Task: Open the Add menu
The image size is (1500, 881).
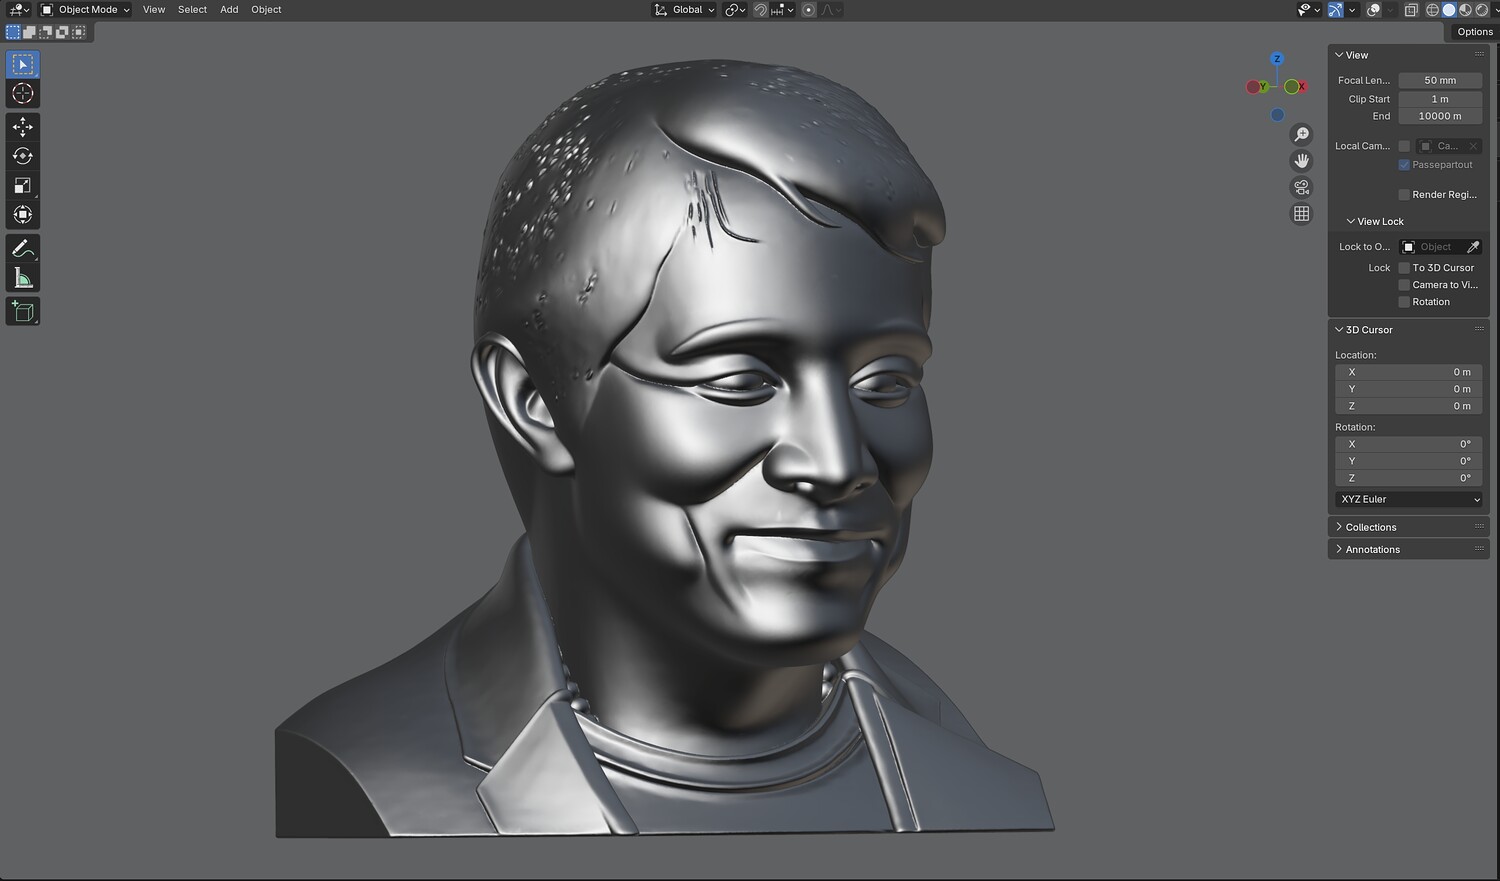Action: point(229,10)
